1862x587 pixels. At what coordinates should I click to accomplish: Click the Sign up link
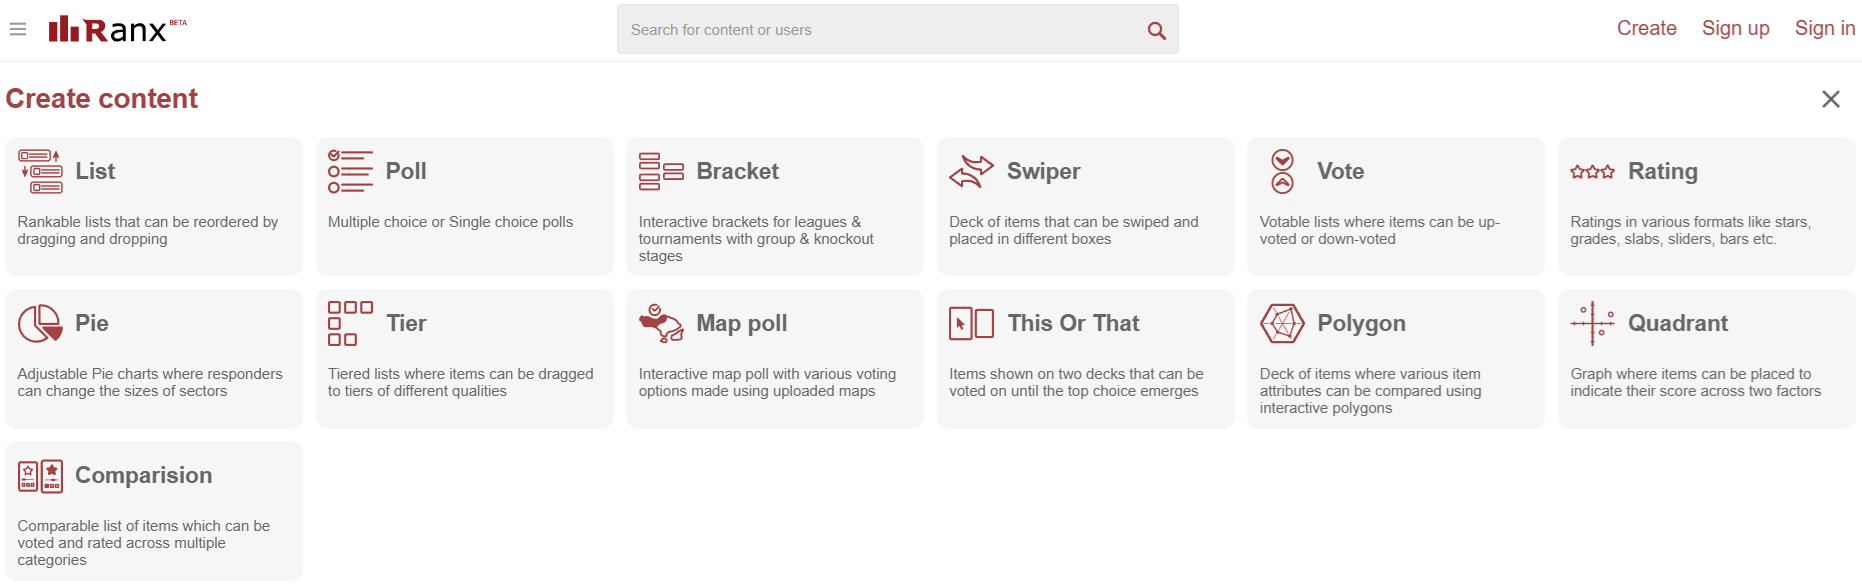click(1735, 28)
